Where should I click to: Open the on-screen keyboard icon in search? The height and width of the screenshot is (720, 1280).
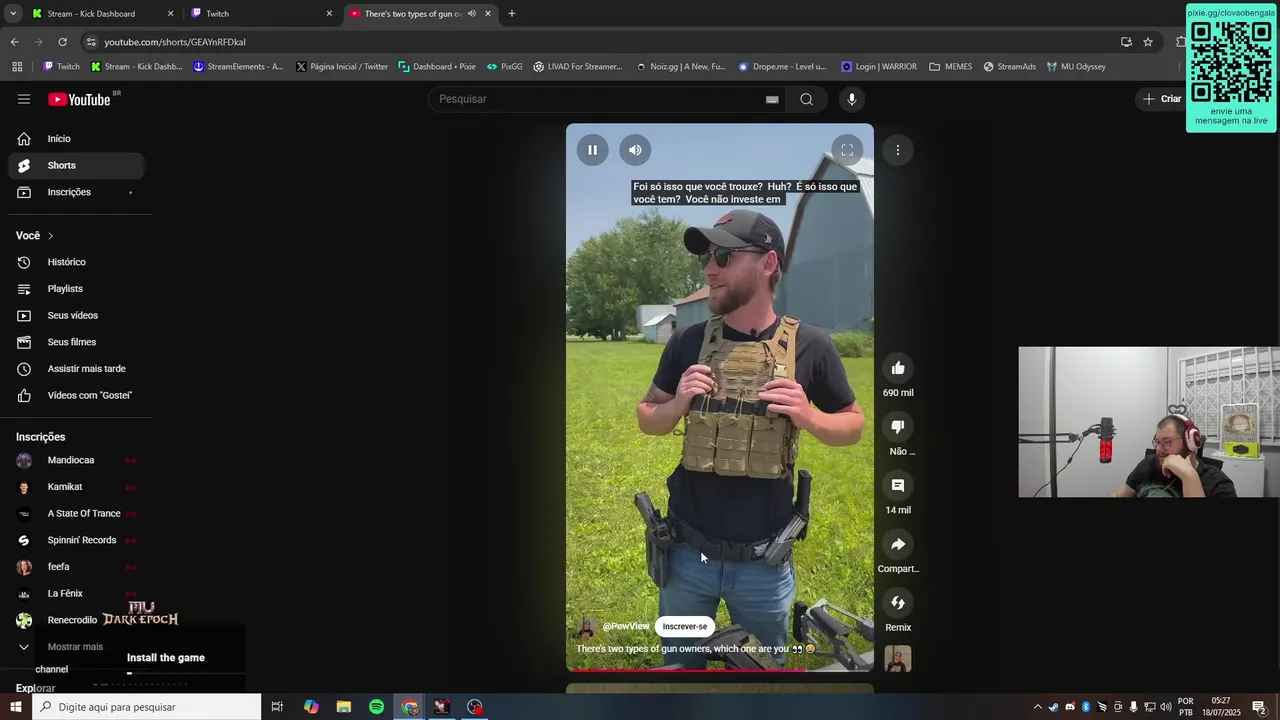click(x=772, y=99)
